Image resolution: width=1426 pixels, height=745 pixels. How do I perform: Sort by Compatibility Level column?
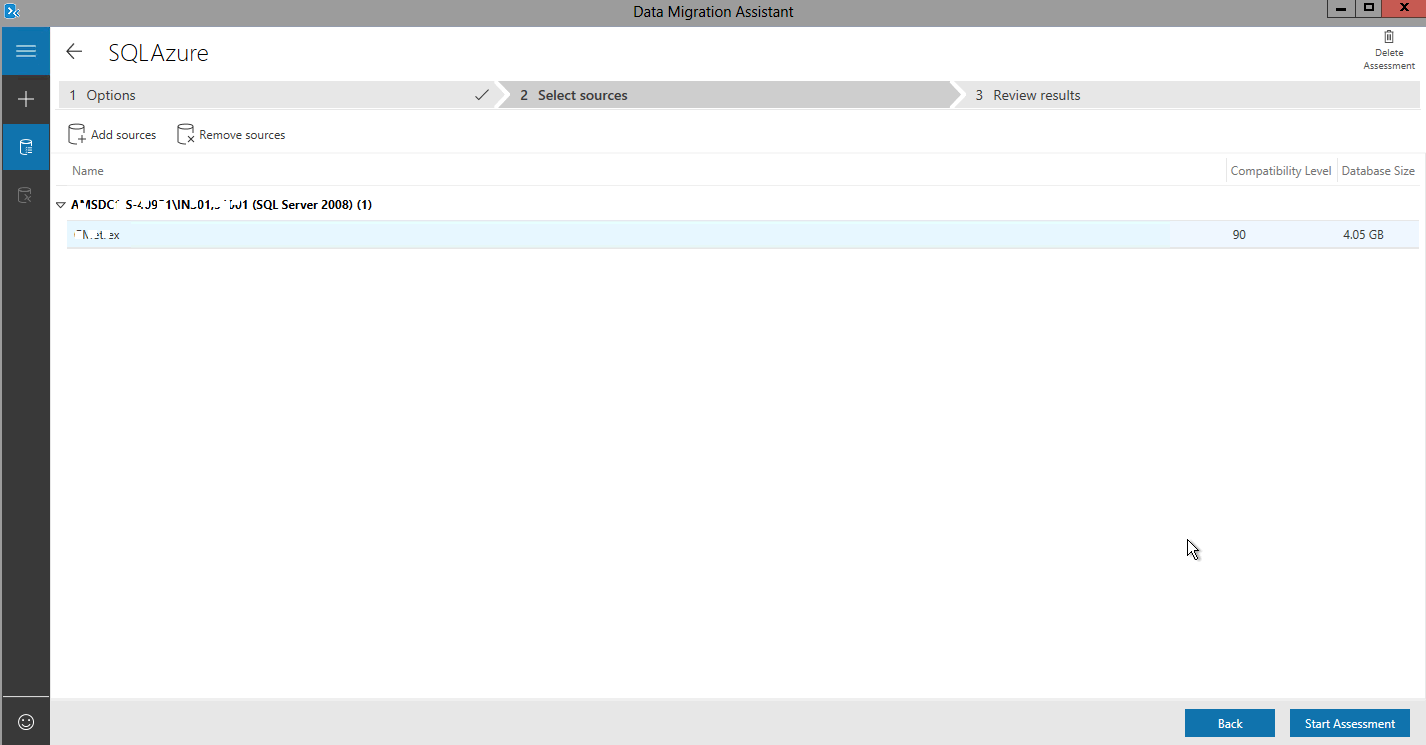[1281, 171]
